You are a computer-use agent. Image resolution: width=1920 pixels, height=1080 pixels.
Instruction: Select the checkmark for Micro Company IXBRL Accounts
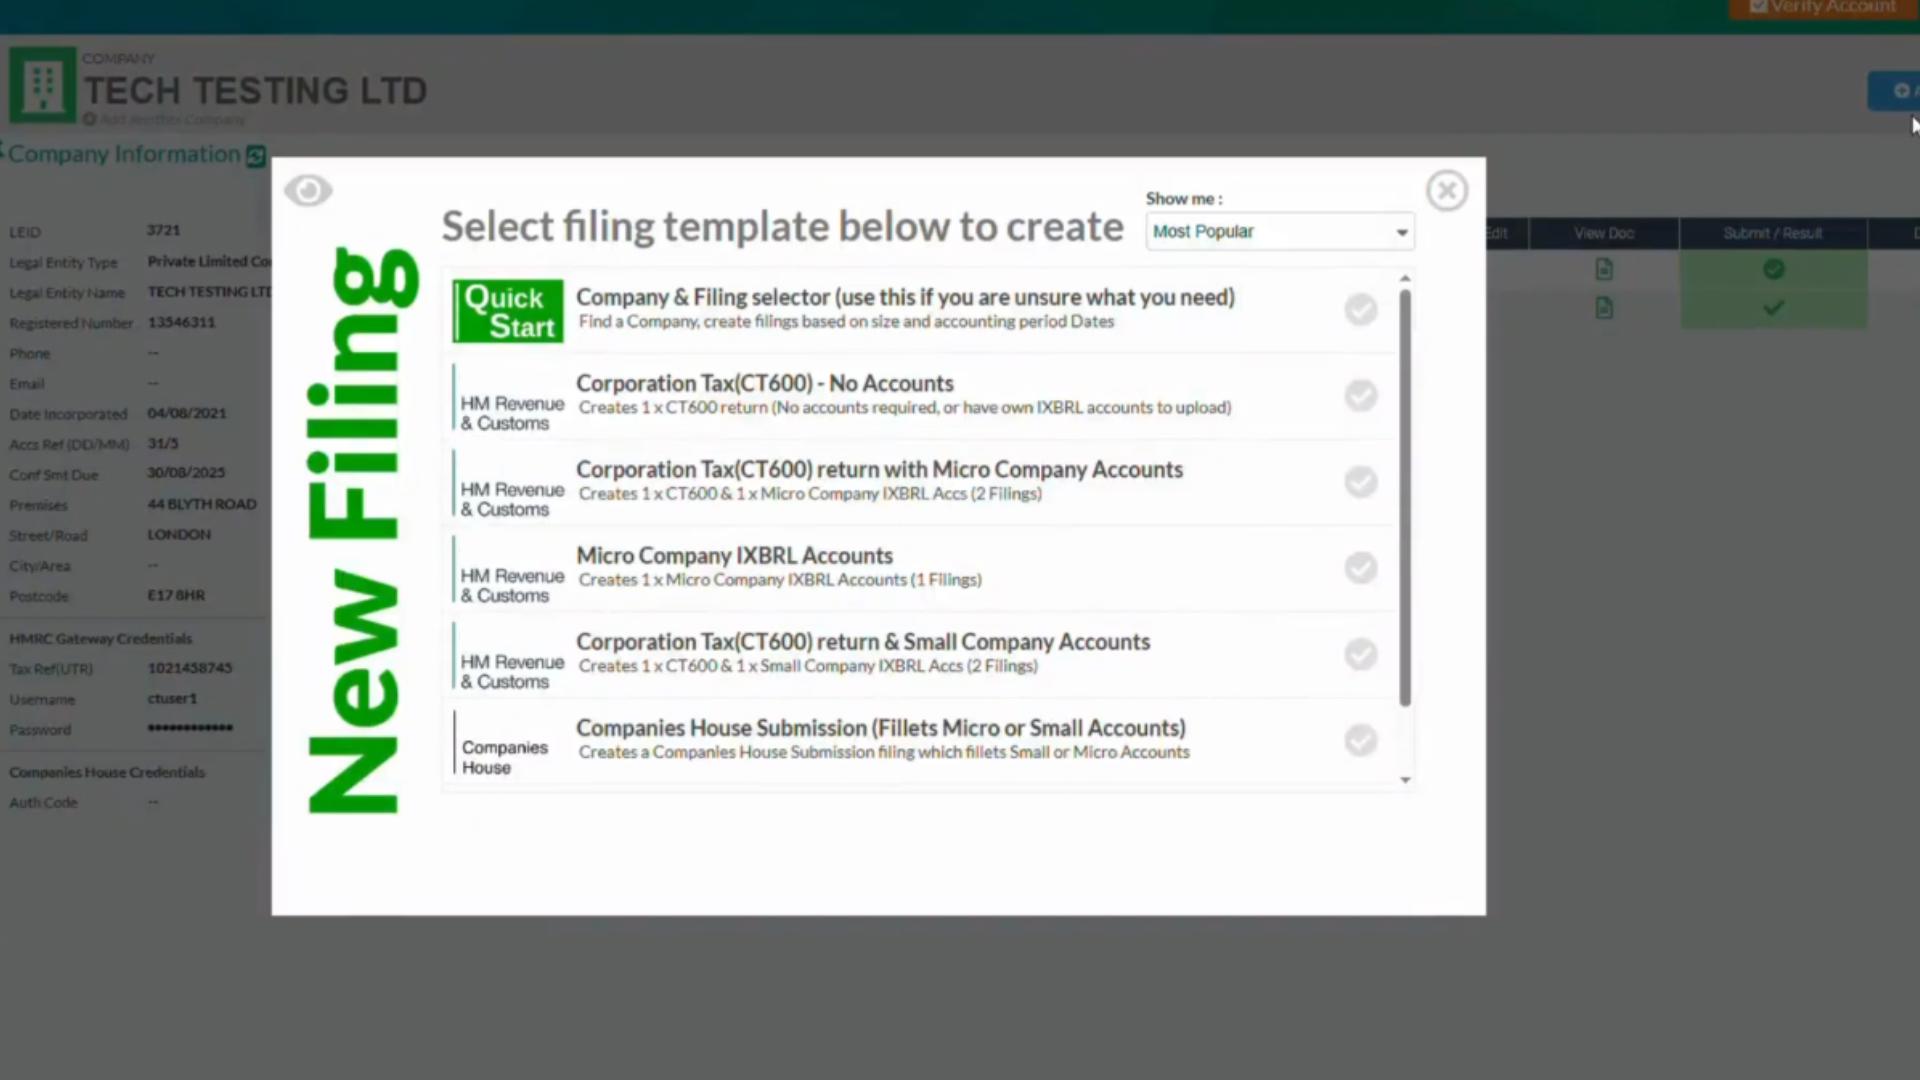coord(1360,568)
